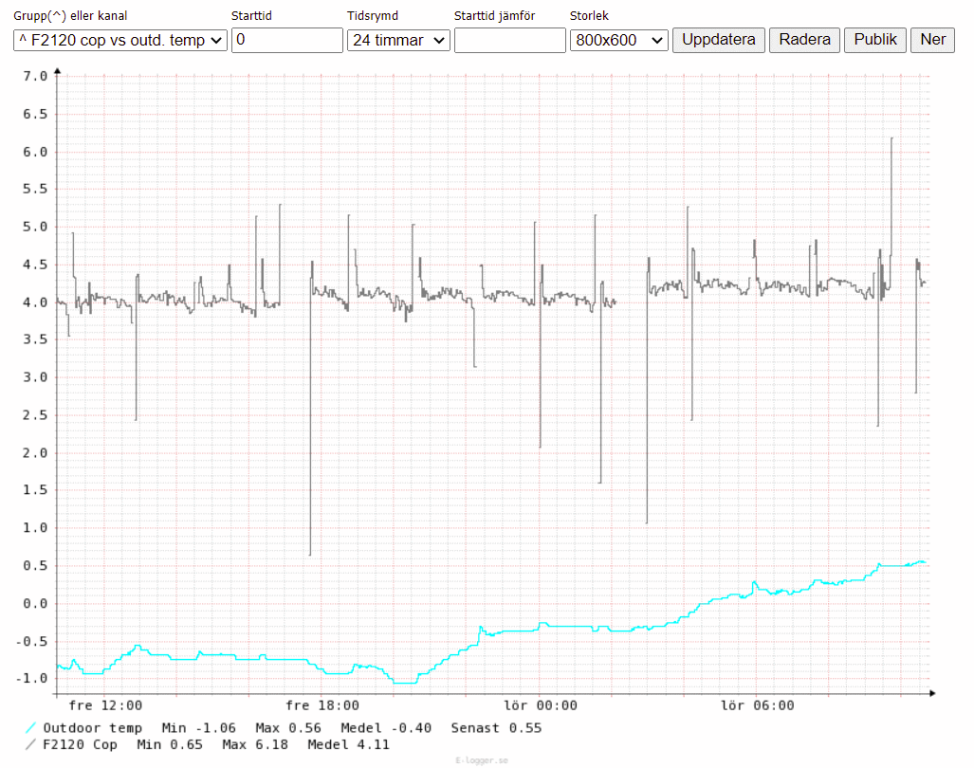Image resolution: width=974 pixels, height=768 pixels.
Task: Click the Radera button
Action: click(805, 40)
